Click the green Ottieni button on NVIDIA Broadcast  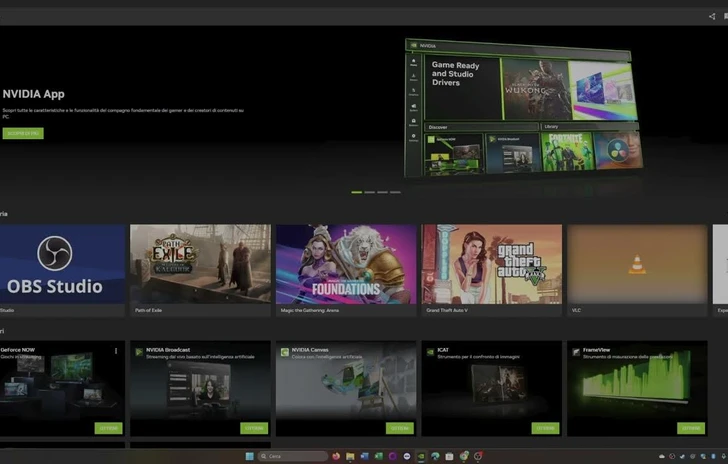254,428
